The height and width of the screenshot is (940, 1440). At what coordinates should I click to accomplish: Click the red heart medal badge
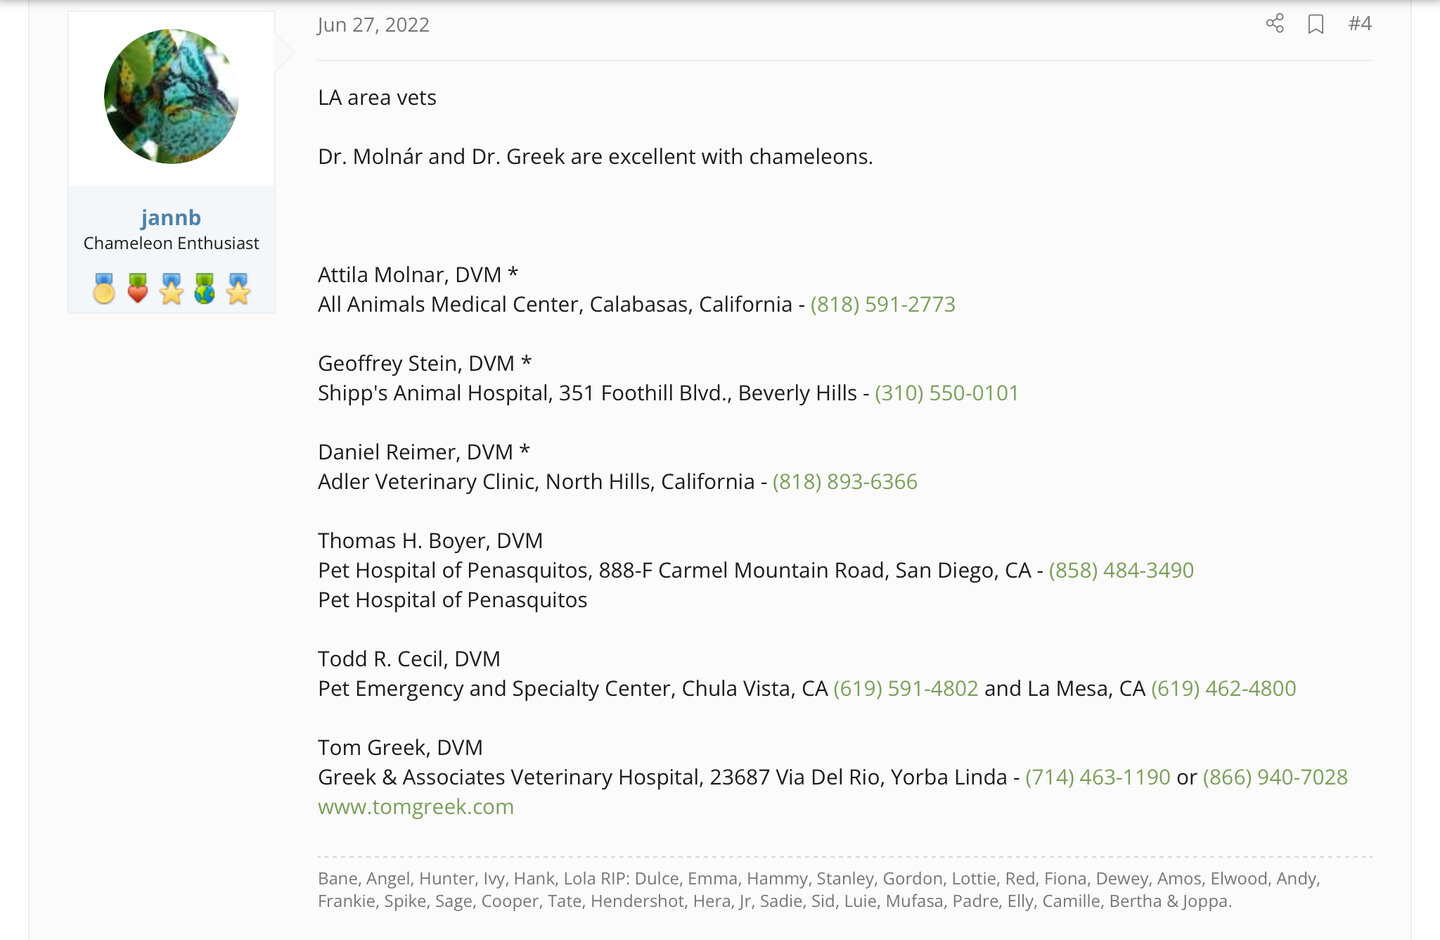pos(138,289)
